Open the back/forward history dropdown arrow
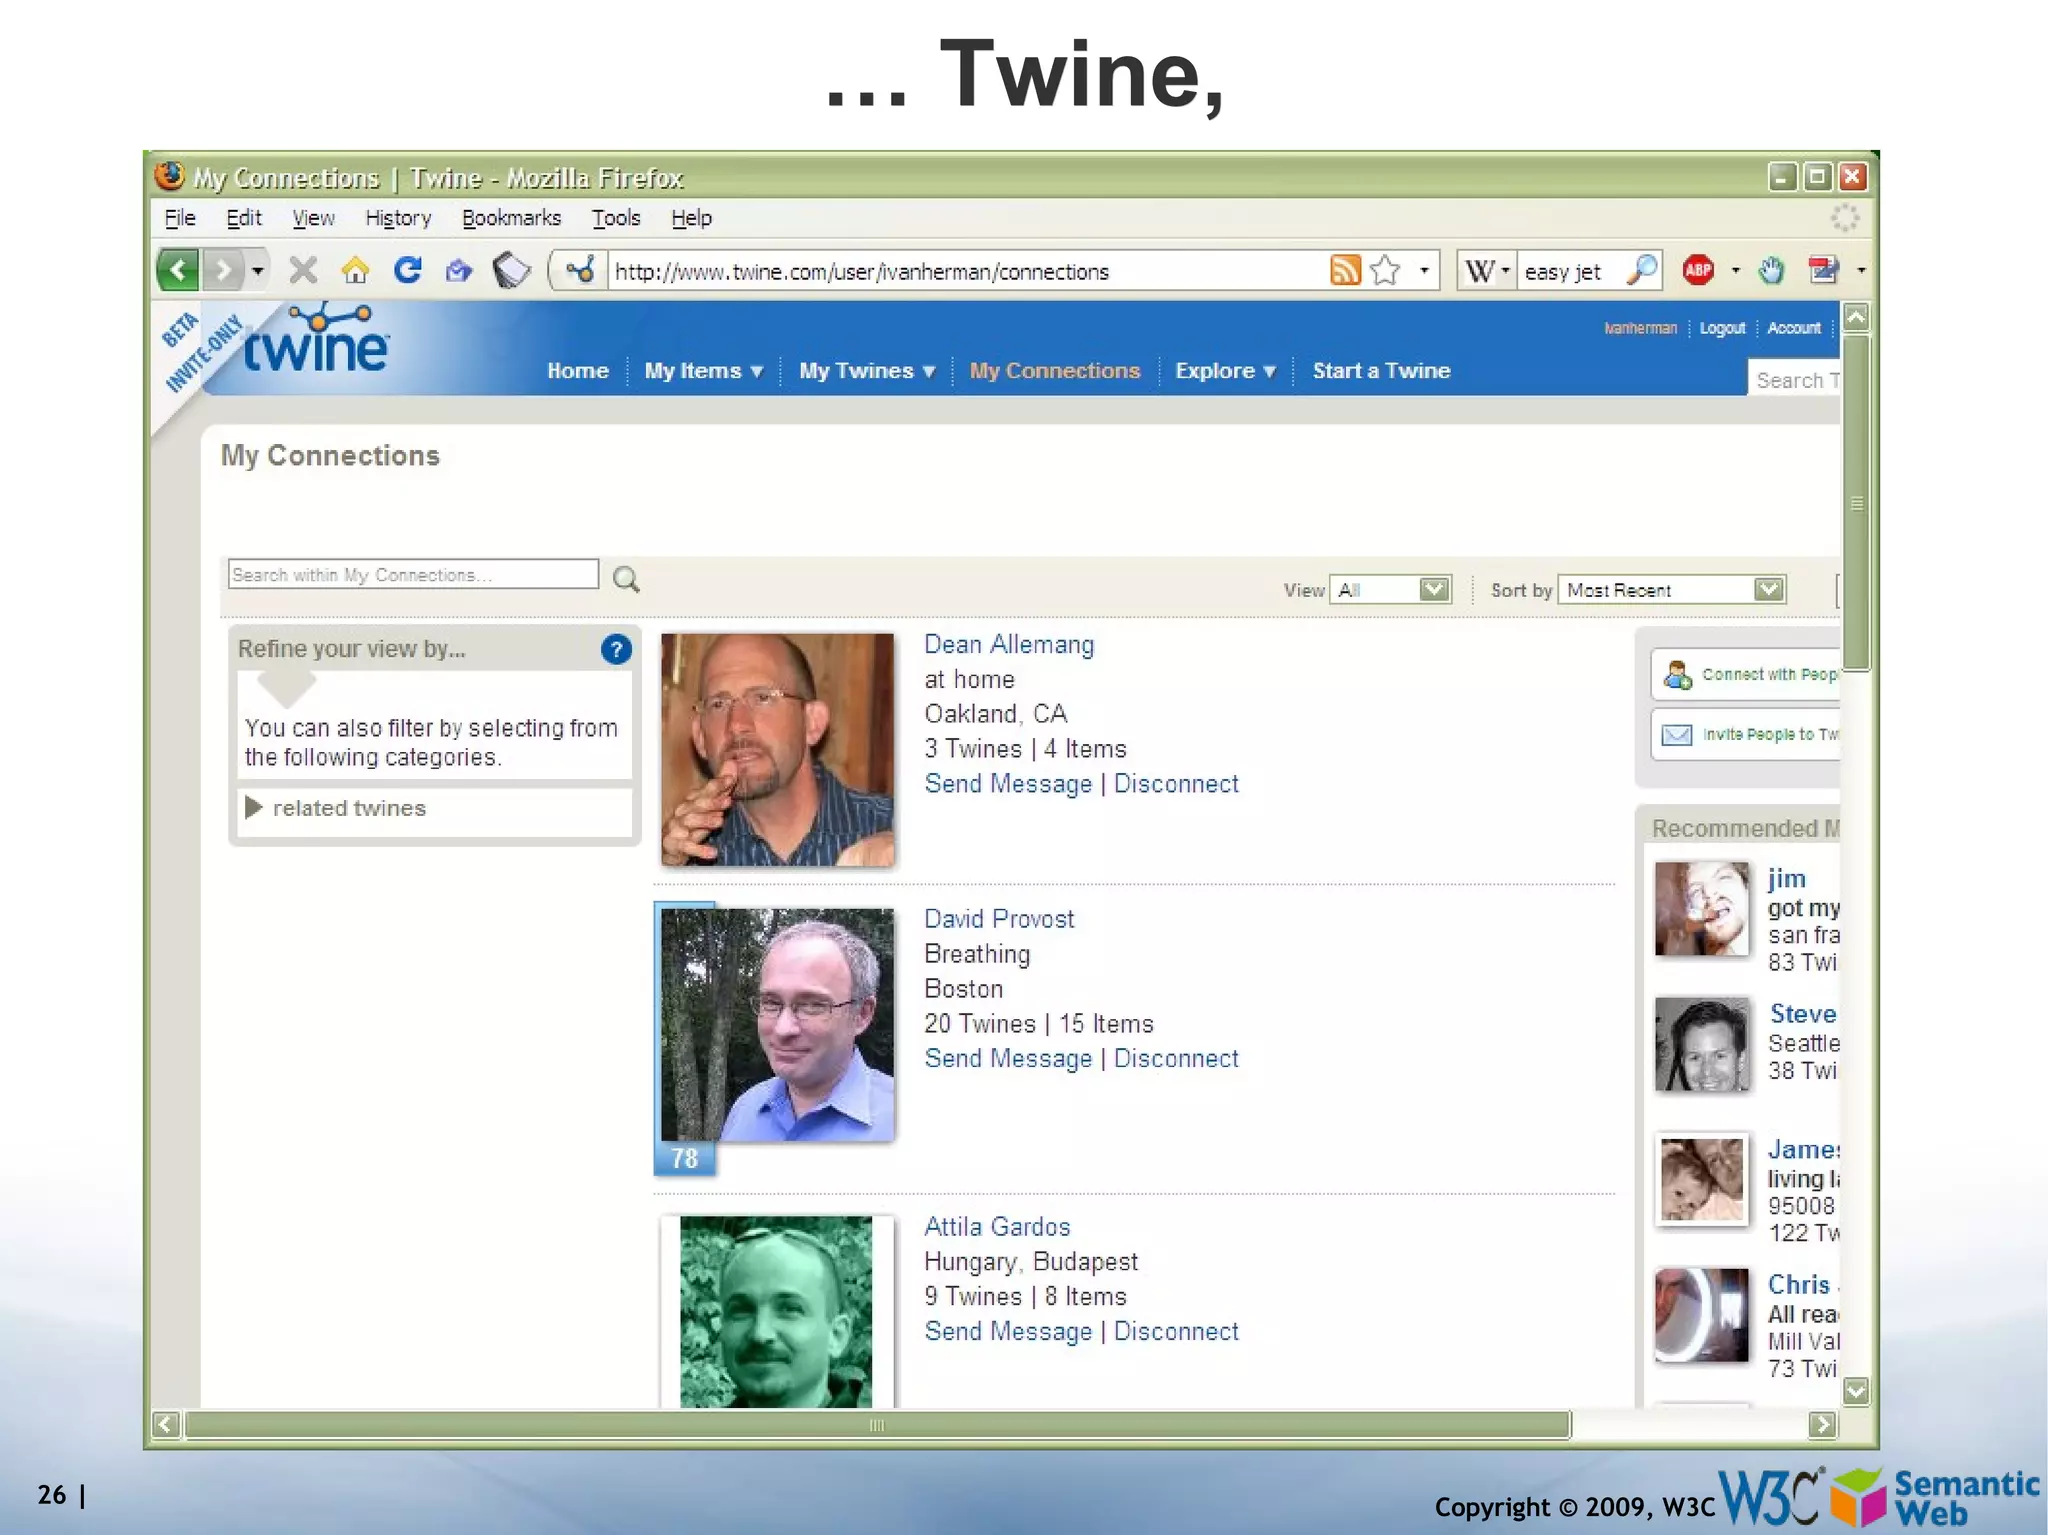 [x=257, y=270]
